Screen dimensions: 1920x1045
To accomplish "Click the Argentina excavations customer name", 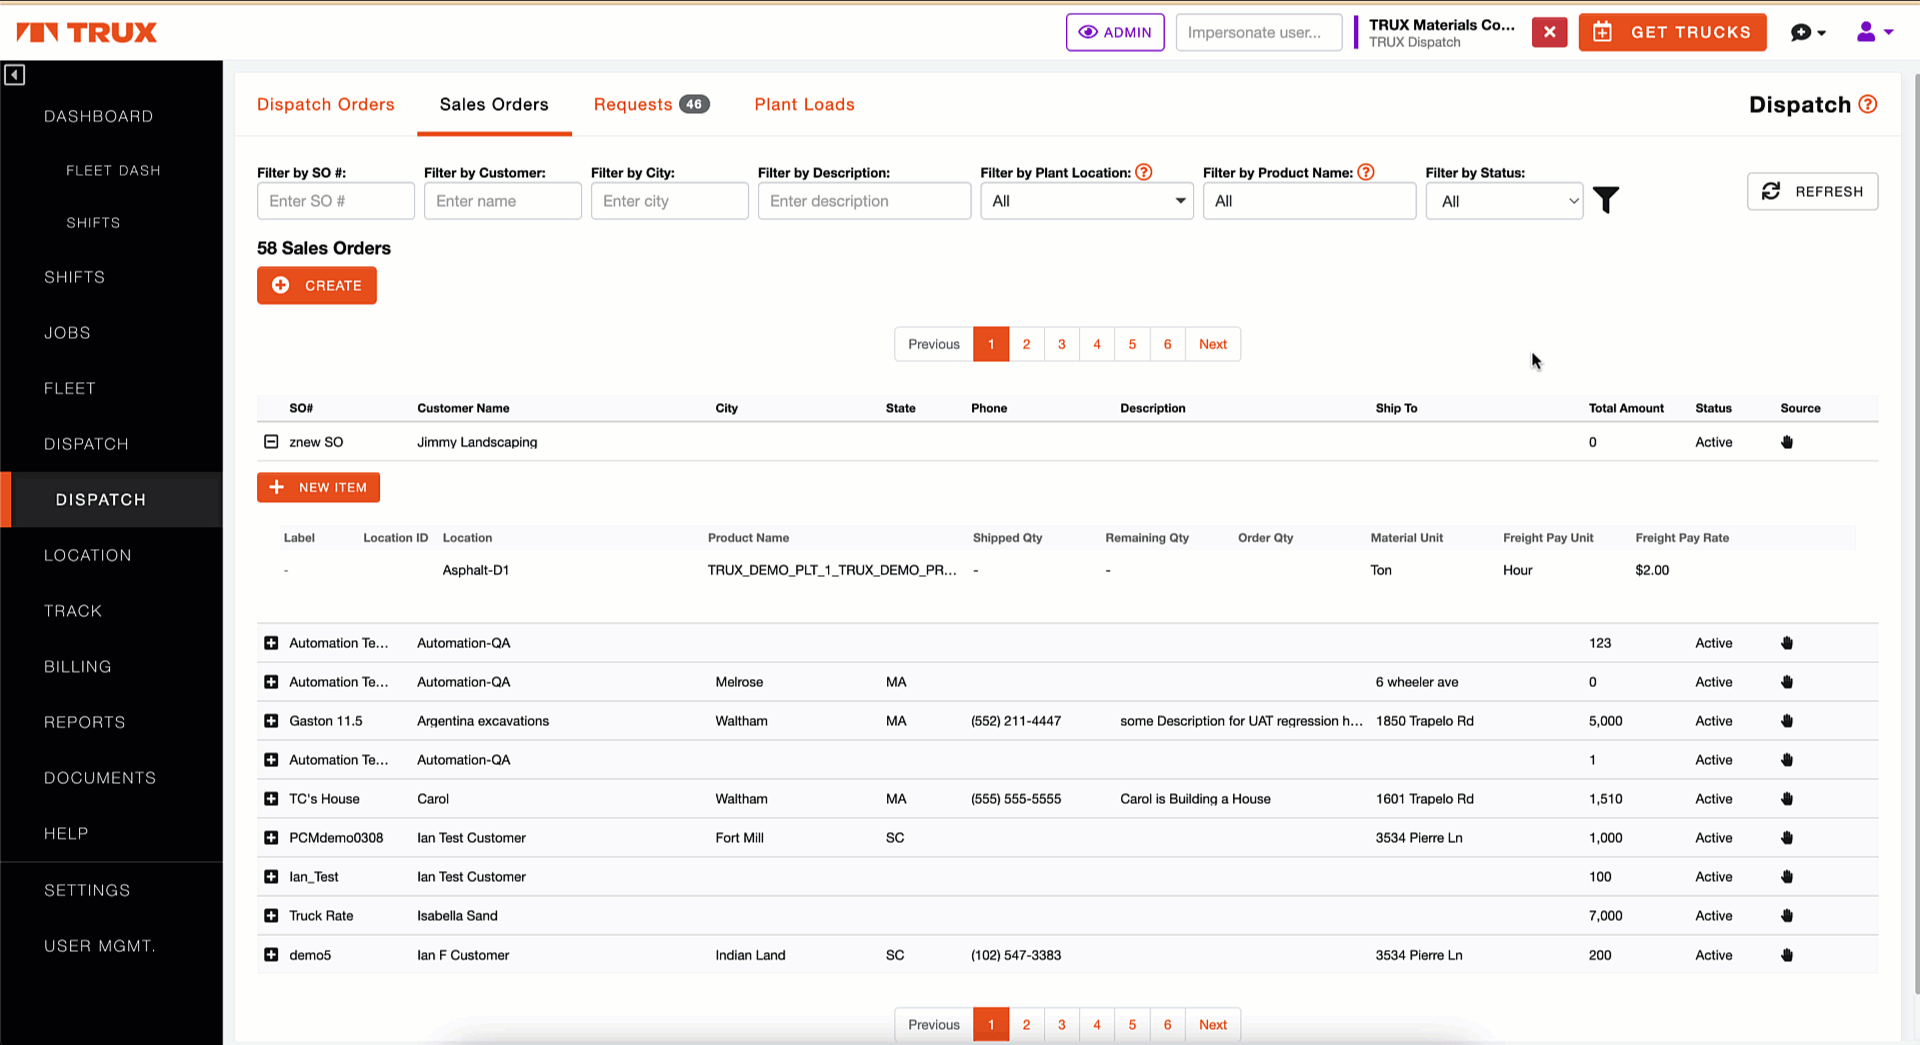I will pyautogui.click(x=483, y=721).
